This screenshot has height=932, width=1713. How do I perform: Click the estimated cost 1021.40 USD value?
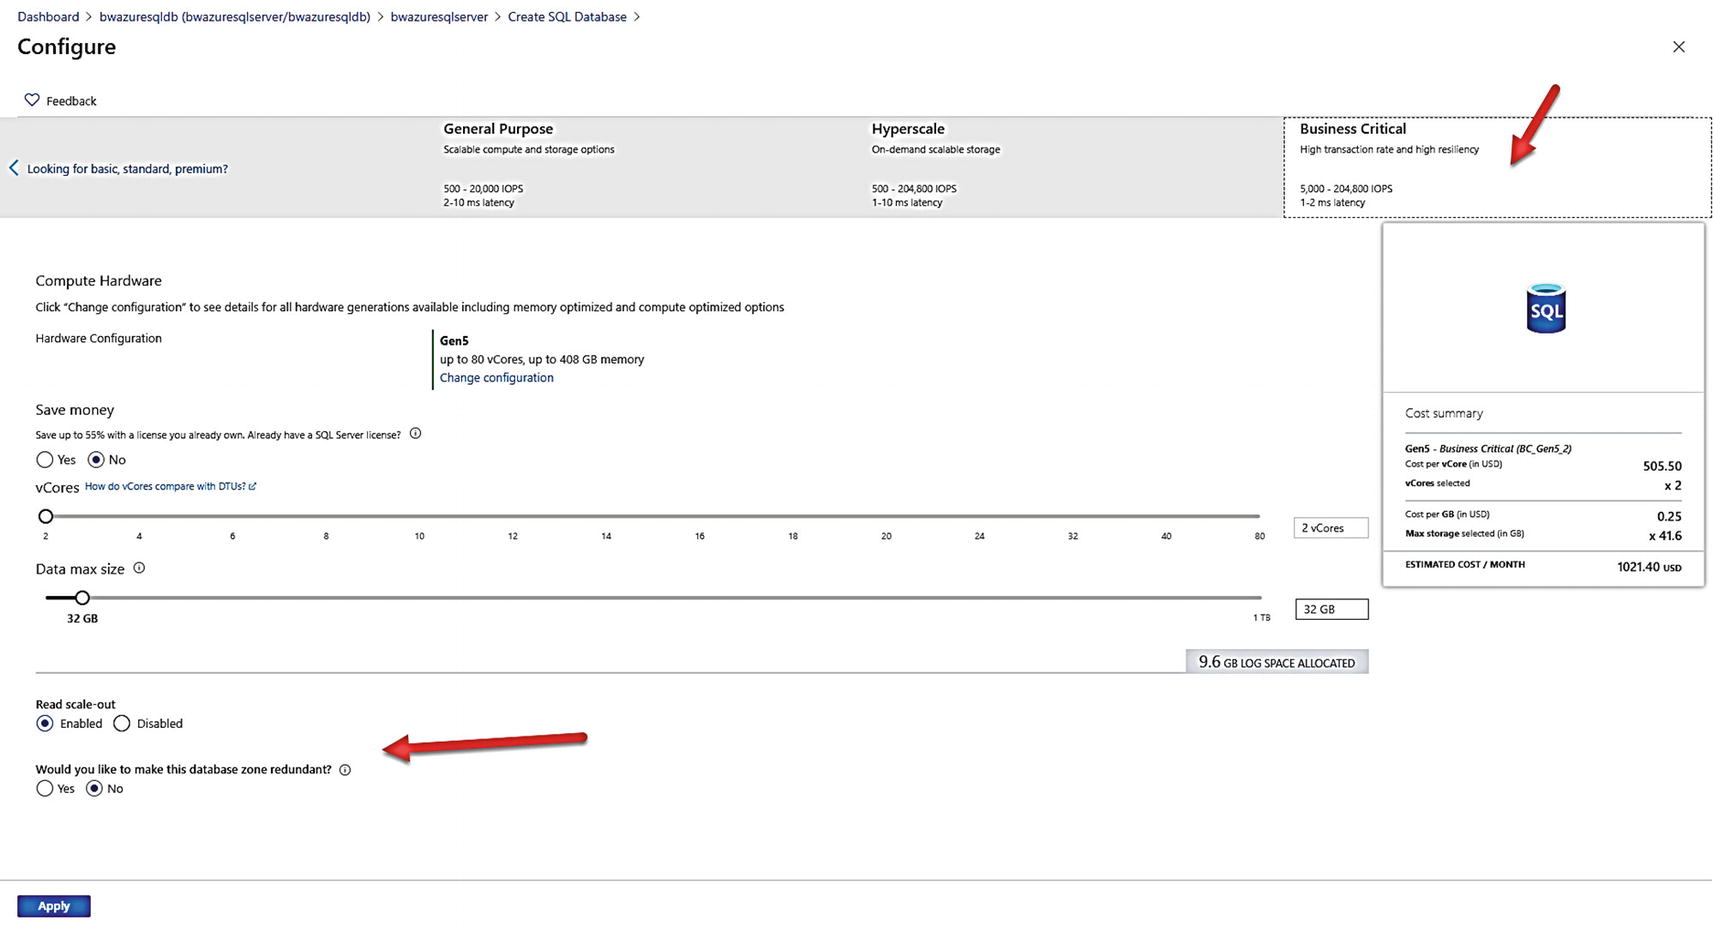coord(1649,567)
